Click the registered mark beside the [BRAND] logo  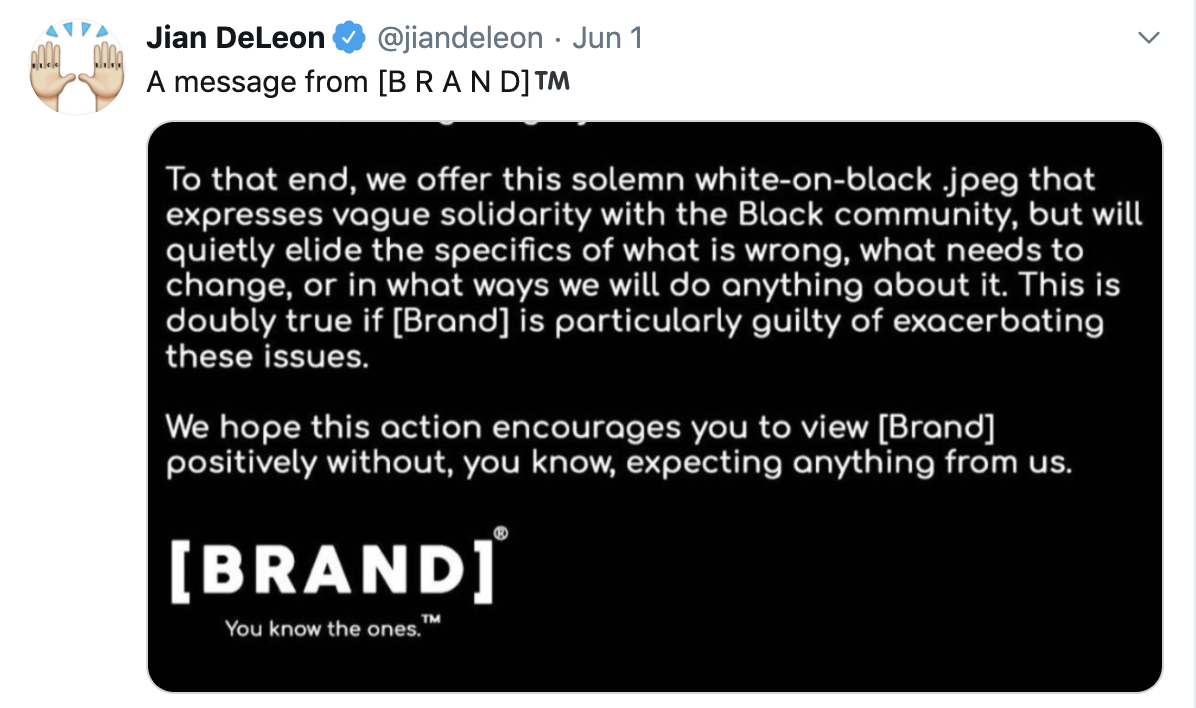coord(500,534)
